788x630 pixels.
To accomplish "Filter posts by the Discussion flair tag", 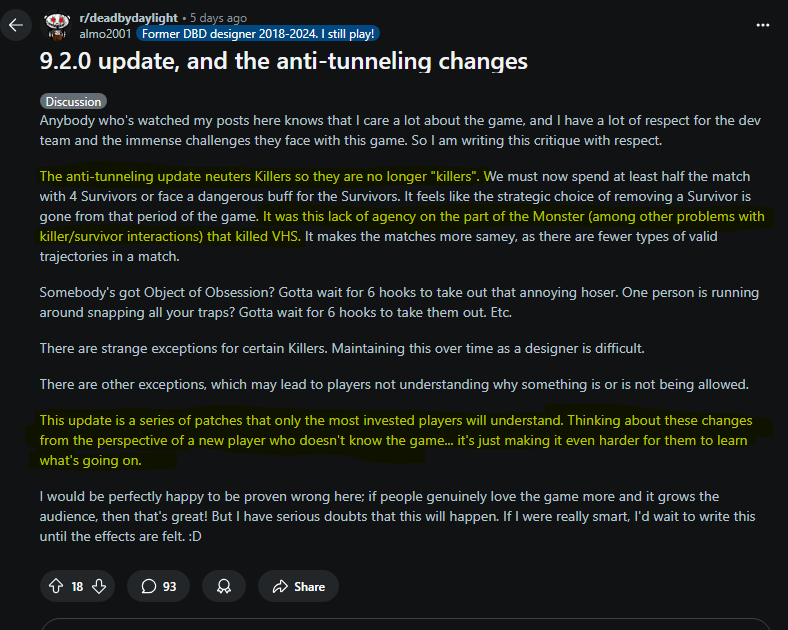I will pos(73,101).
